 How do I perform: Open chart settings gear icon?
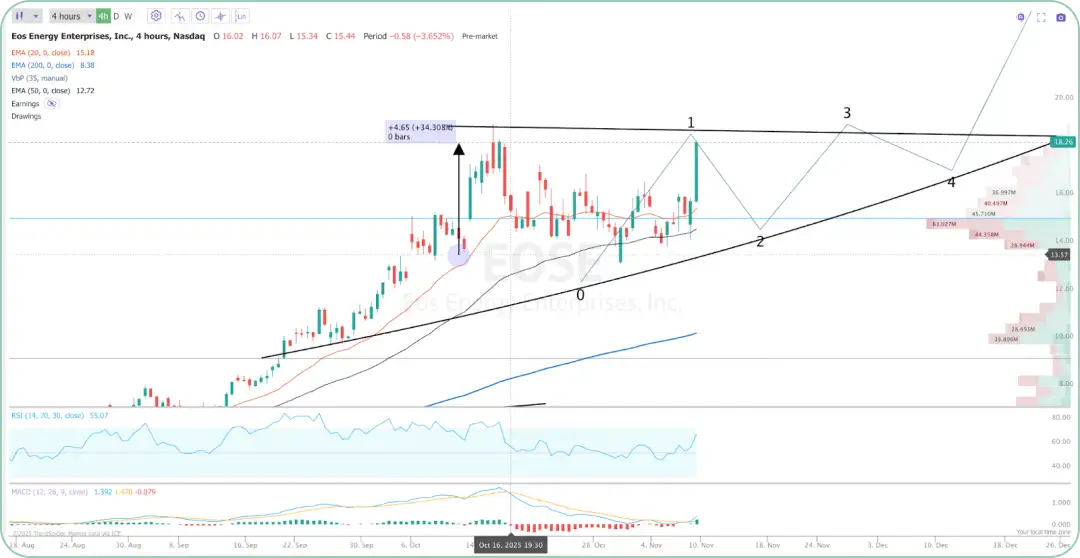(x=156, y=16)
